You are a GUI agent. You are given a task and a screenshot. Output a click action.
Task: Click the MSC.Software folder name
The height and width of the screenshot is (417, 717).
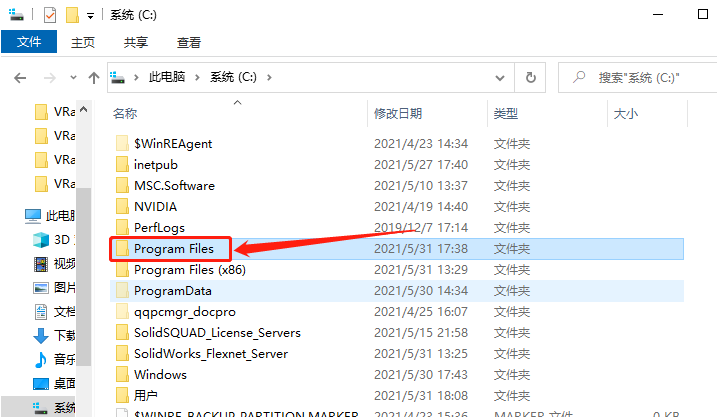pos(174,186)
